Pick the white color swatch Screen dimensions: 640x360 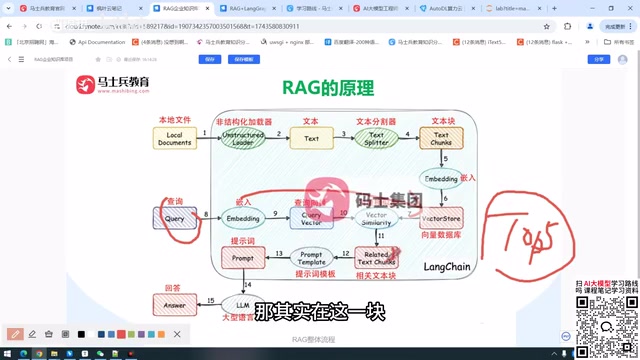pyautogui.click(x=91, y=334)
